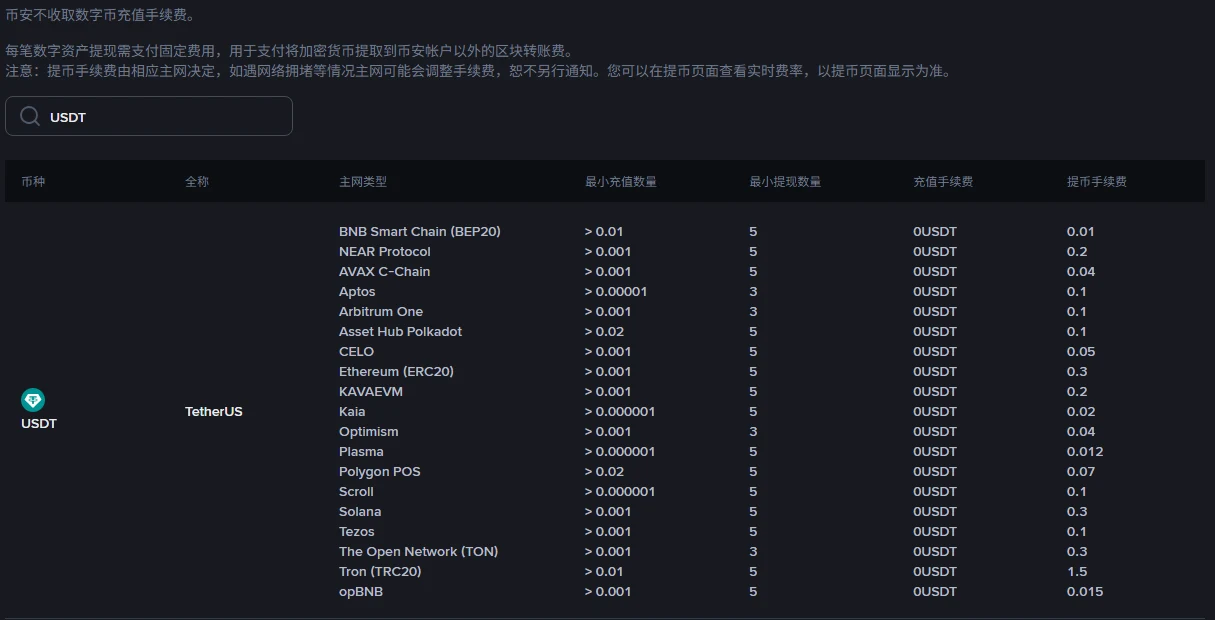Click the 全称 column header

(x=197, y=182)
